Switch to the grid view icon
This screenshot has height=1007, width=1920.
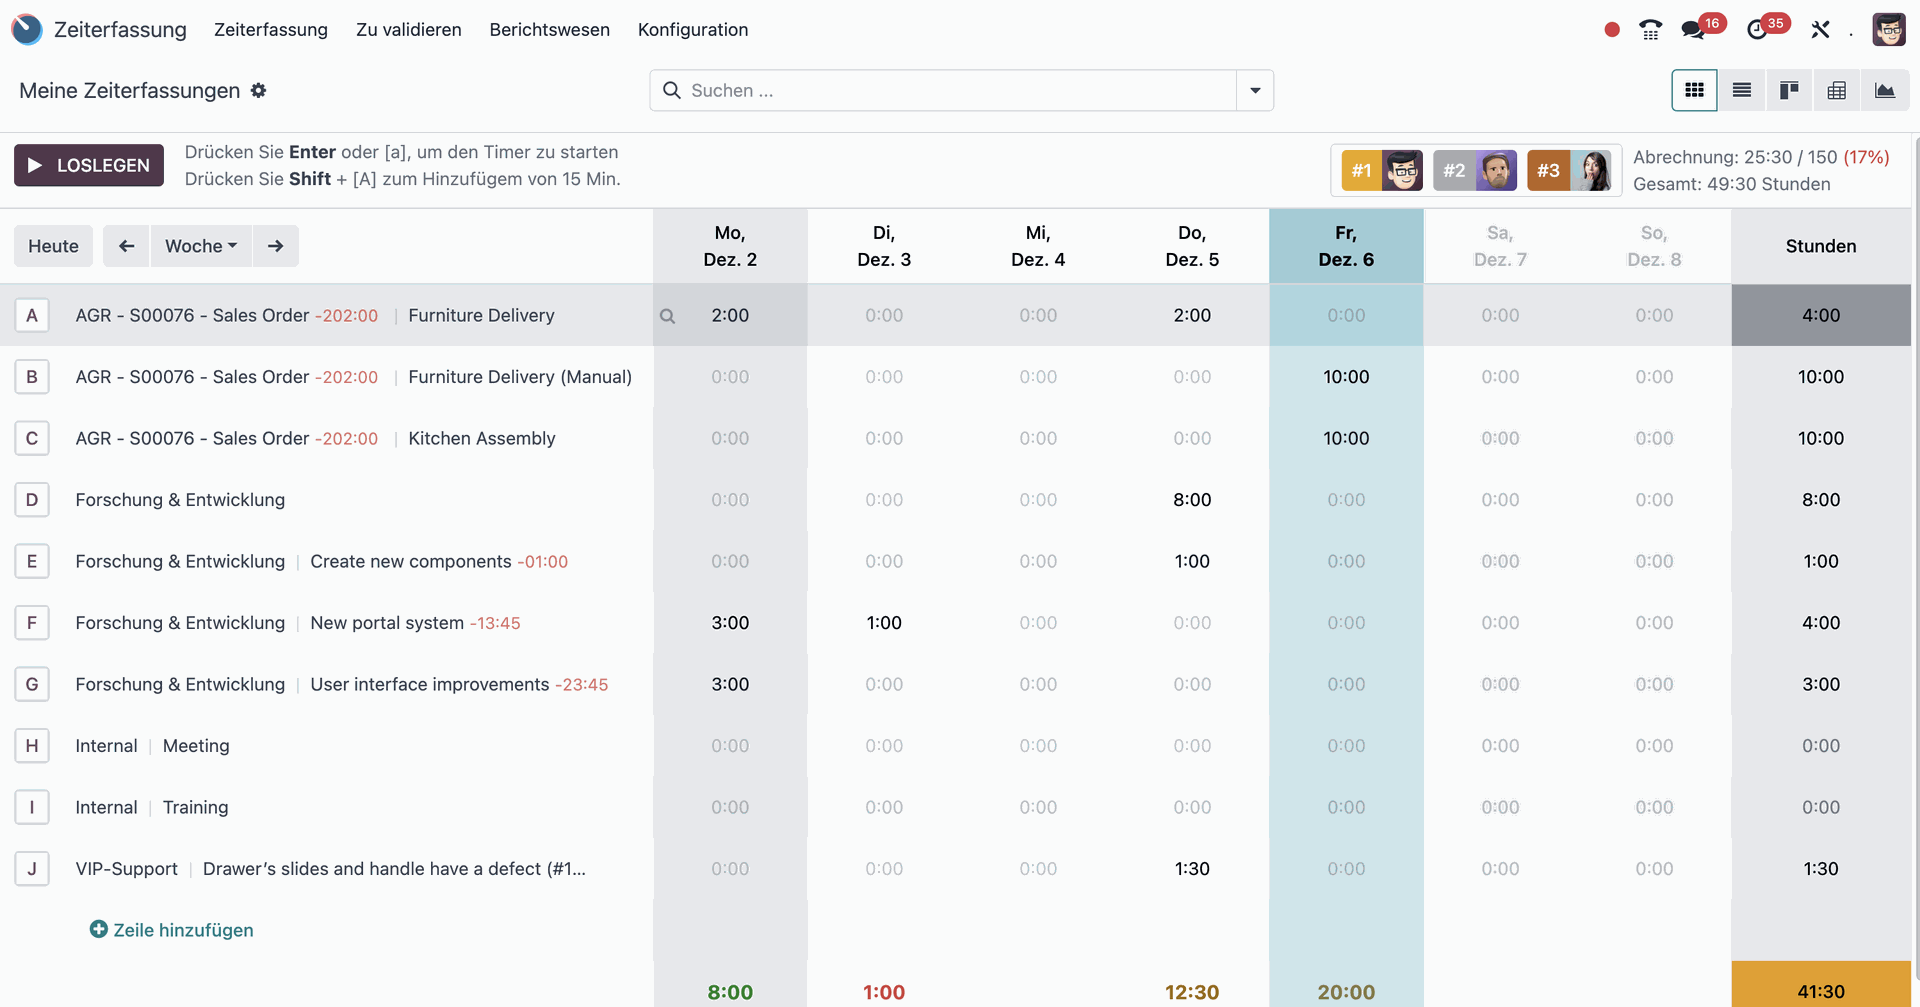(x=1694, y=90)
